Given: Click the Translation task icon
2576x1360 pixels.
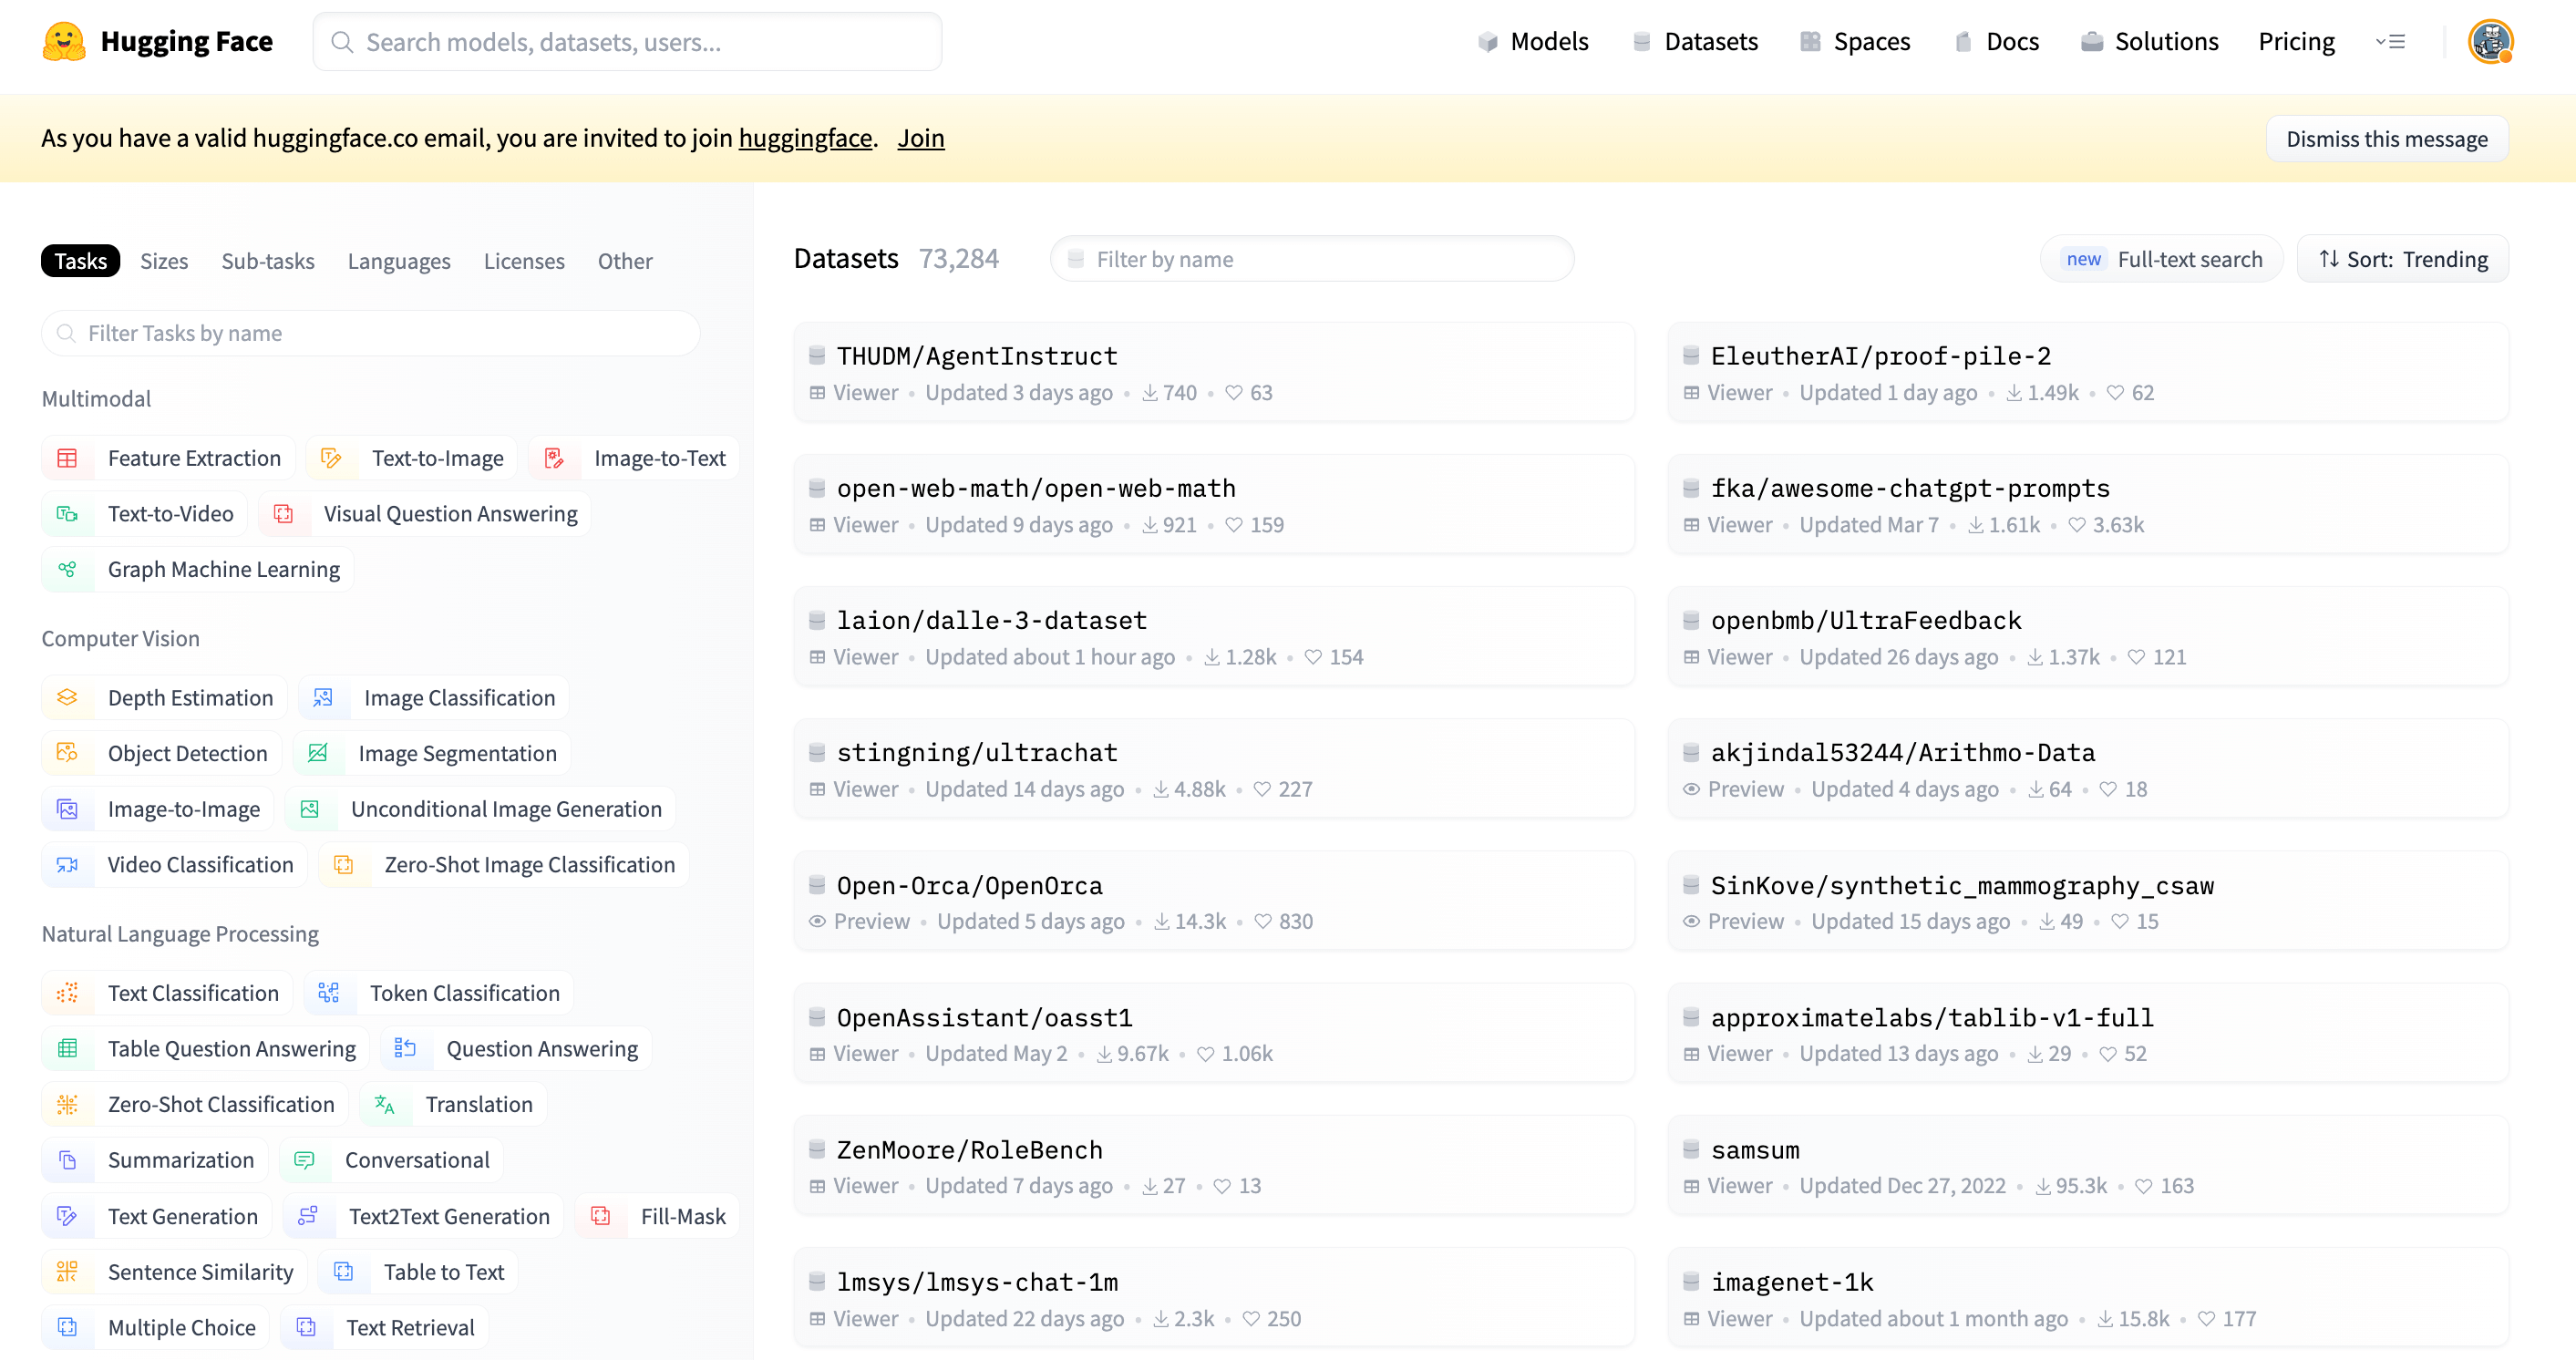Looking at the screenshot, I should 384,1104.
